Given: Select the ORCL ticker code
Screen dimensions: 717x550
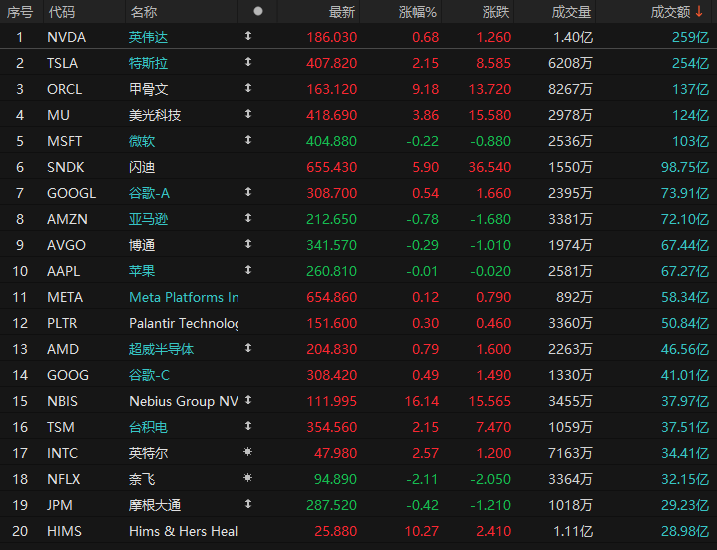Looking at the screenshot, I should [x=64, y=89].
